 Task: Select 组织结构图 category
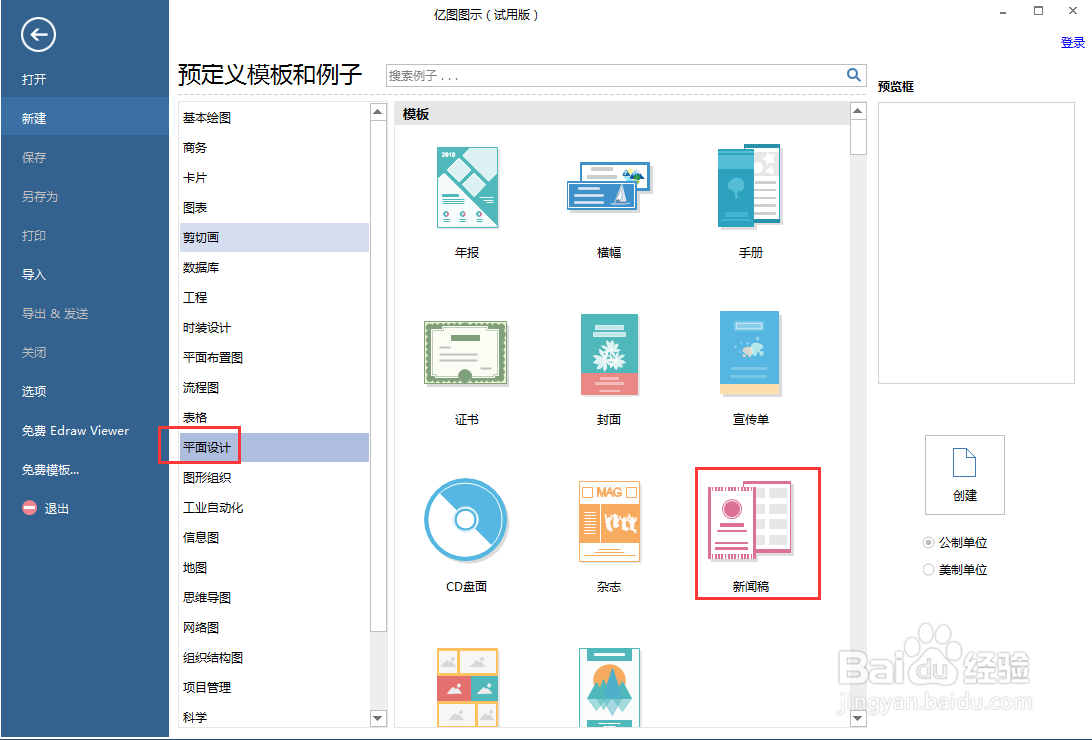click(x=274, y=656)
